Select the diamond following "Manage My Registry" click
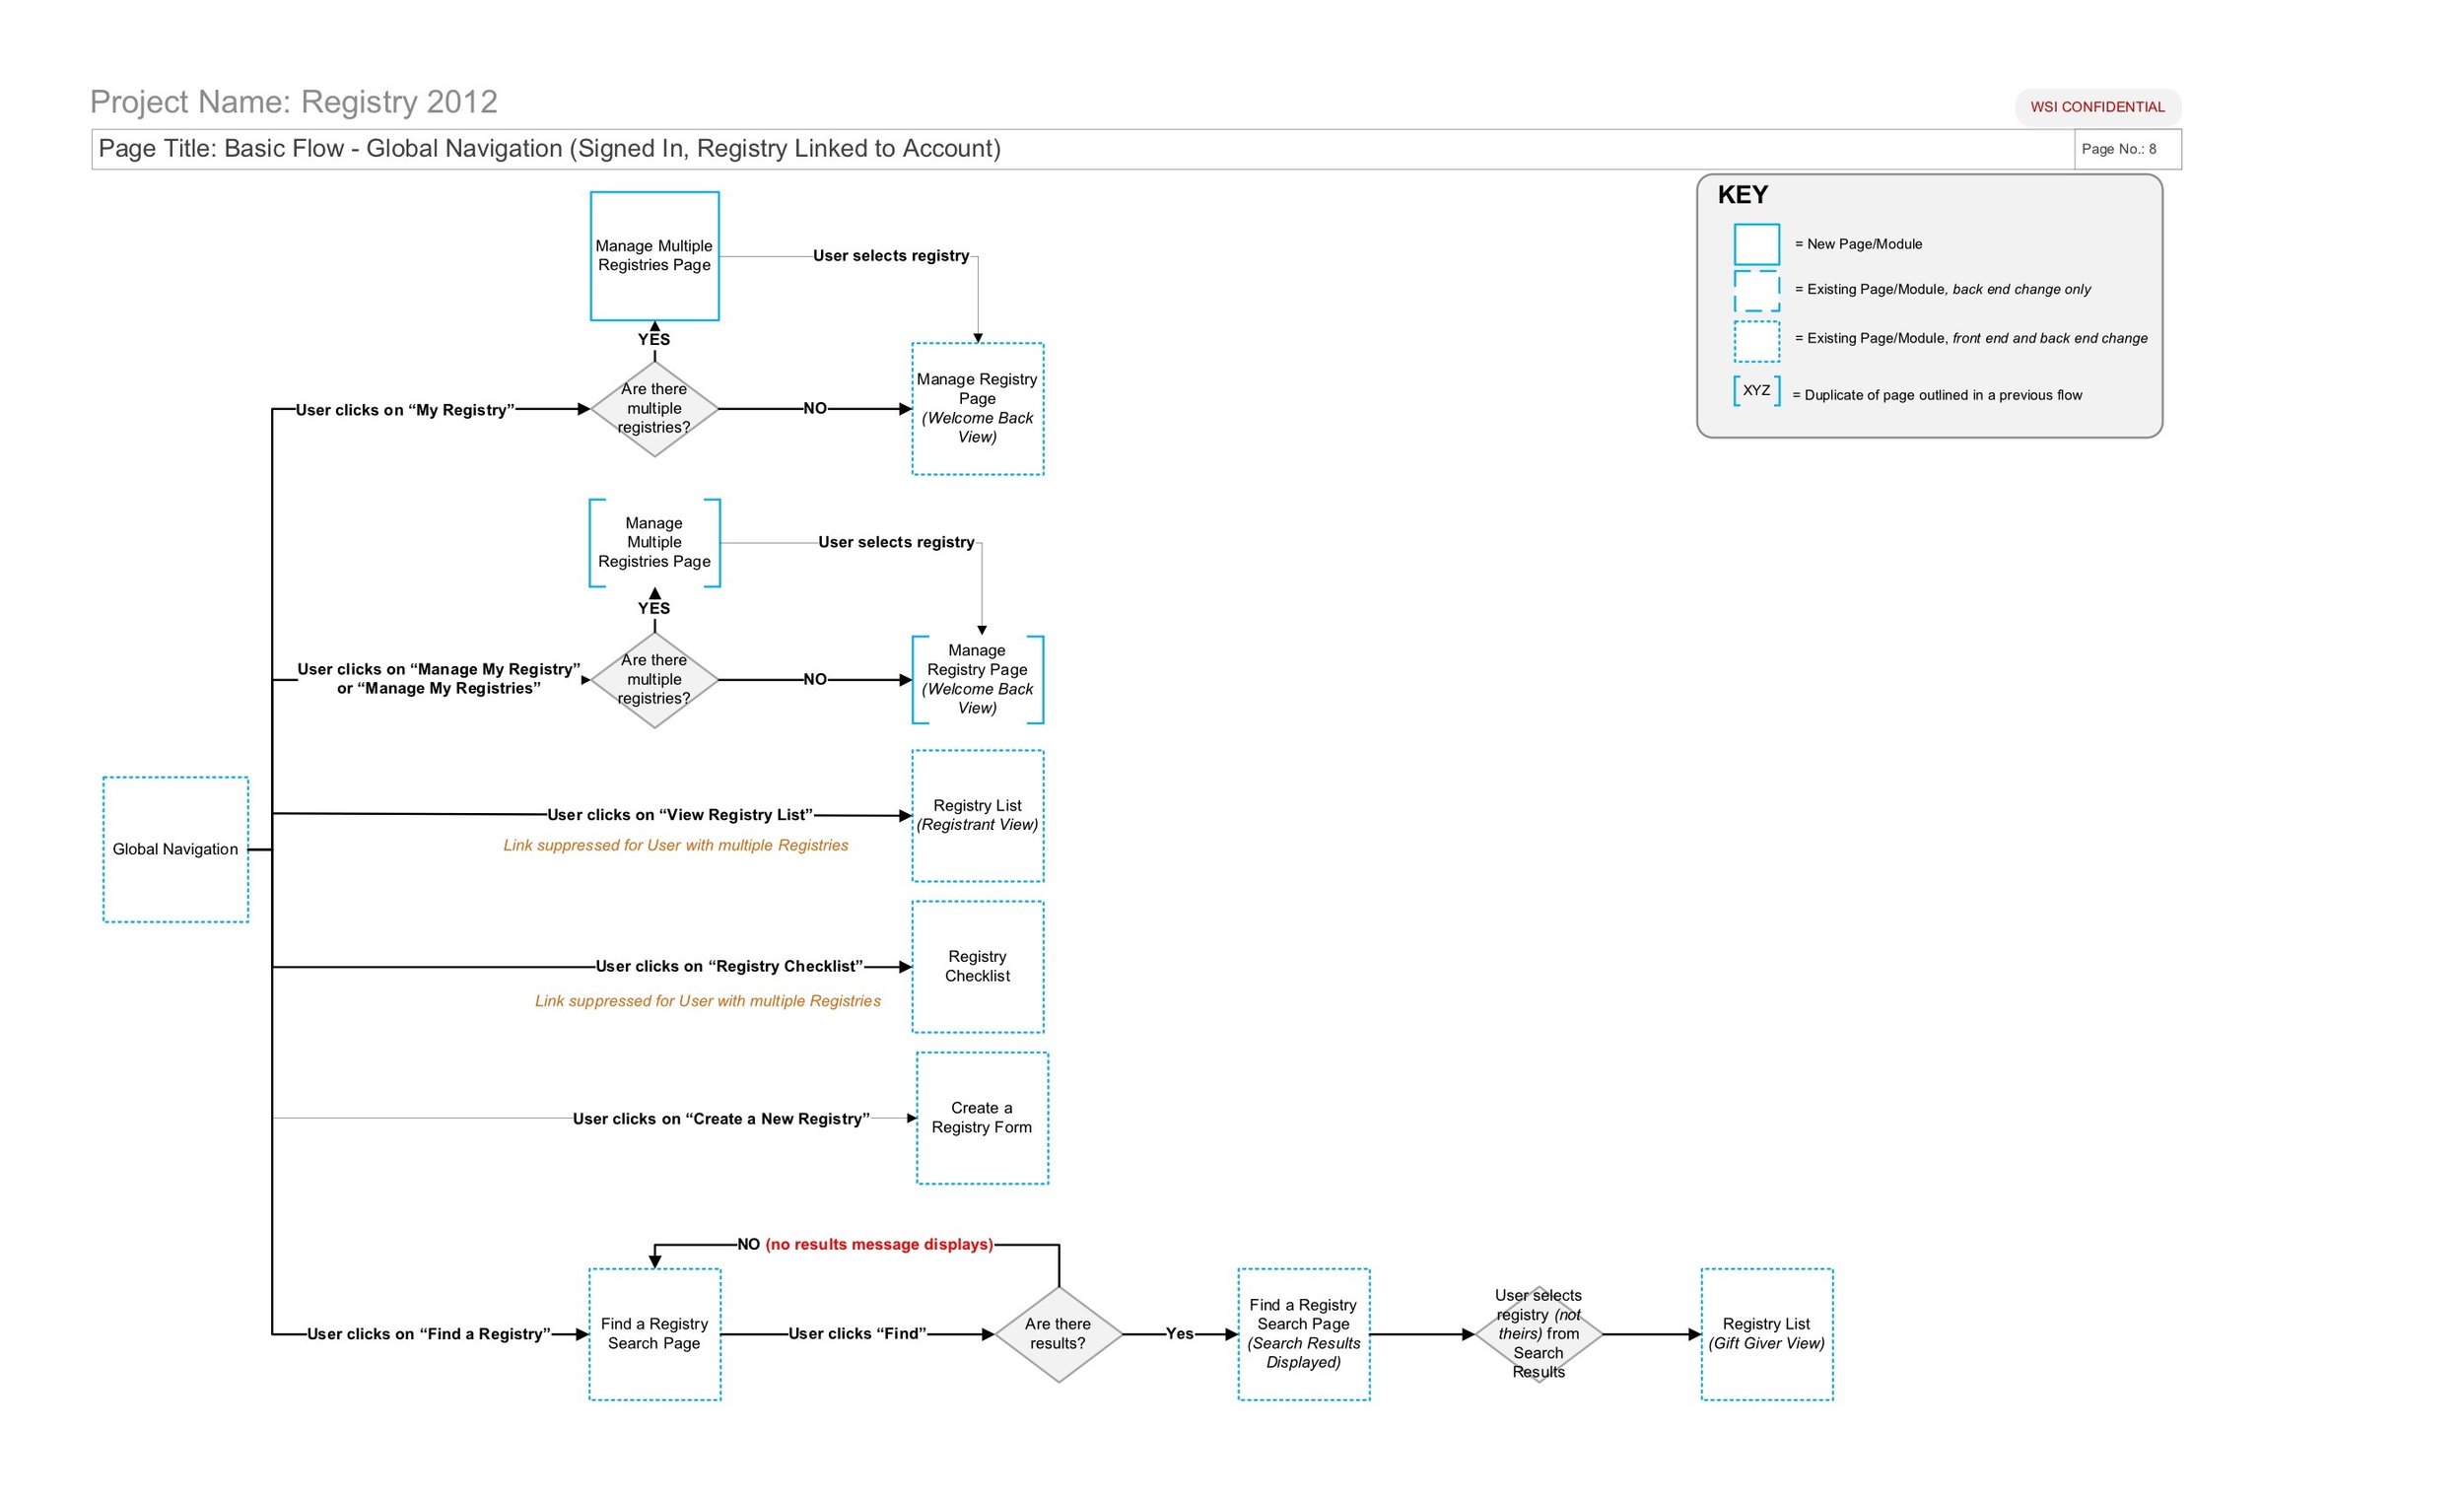Viewport: 2464px width, 1496px height. [654, 679]
